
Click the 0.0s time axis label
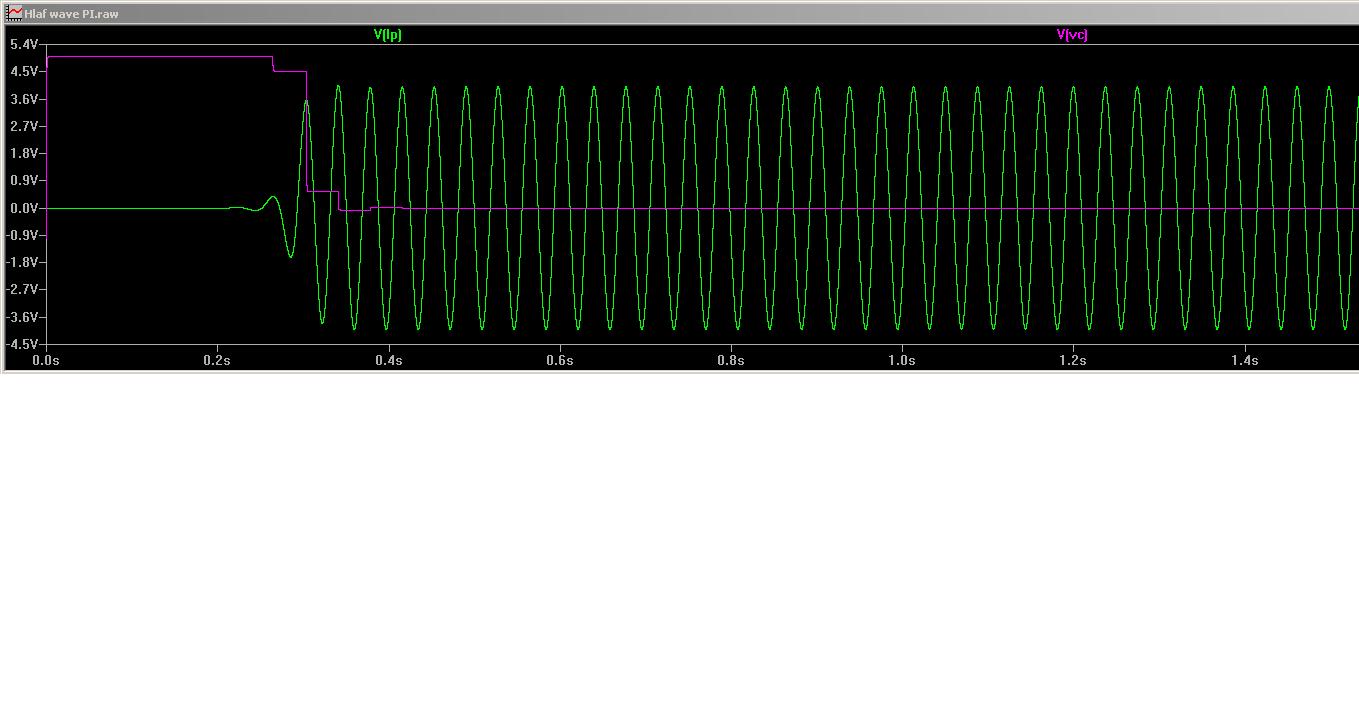pos(46,360)
